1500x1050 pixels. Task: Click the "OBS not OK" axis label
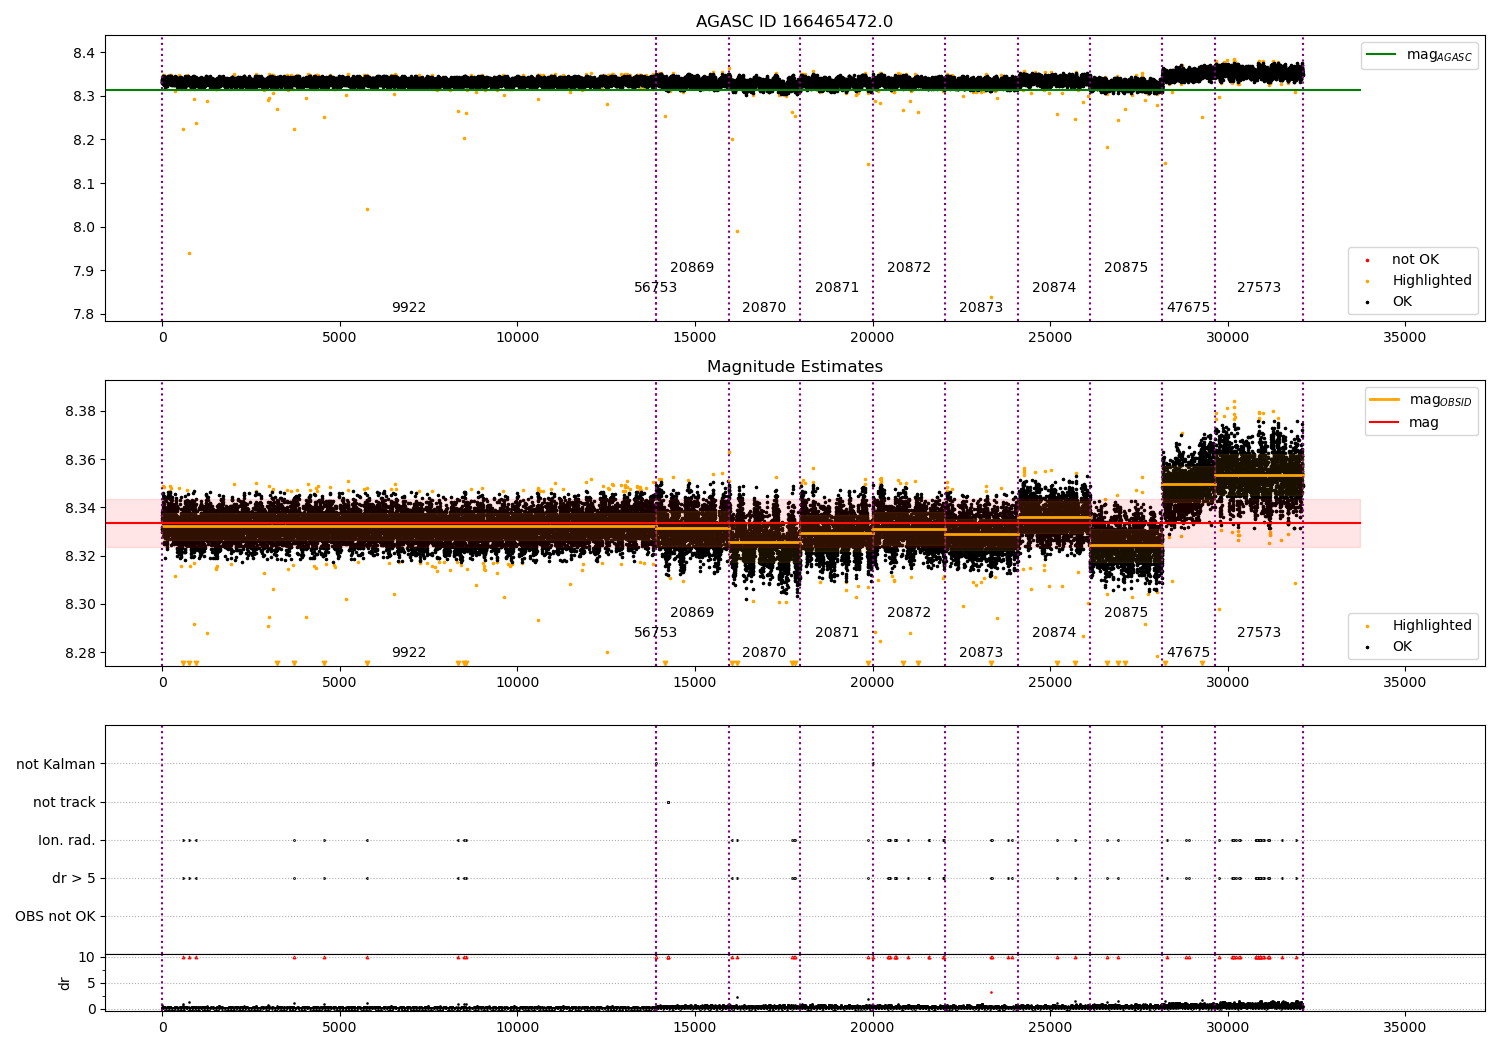point(55,917)
